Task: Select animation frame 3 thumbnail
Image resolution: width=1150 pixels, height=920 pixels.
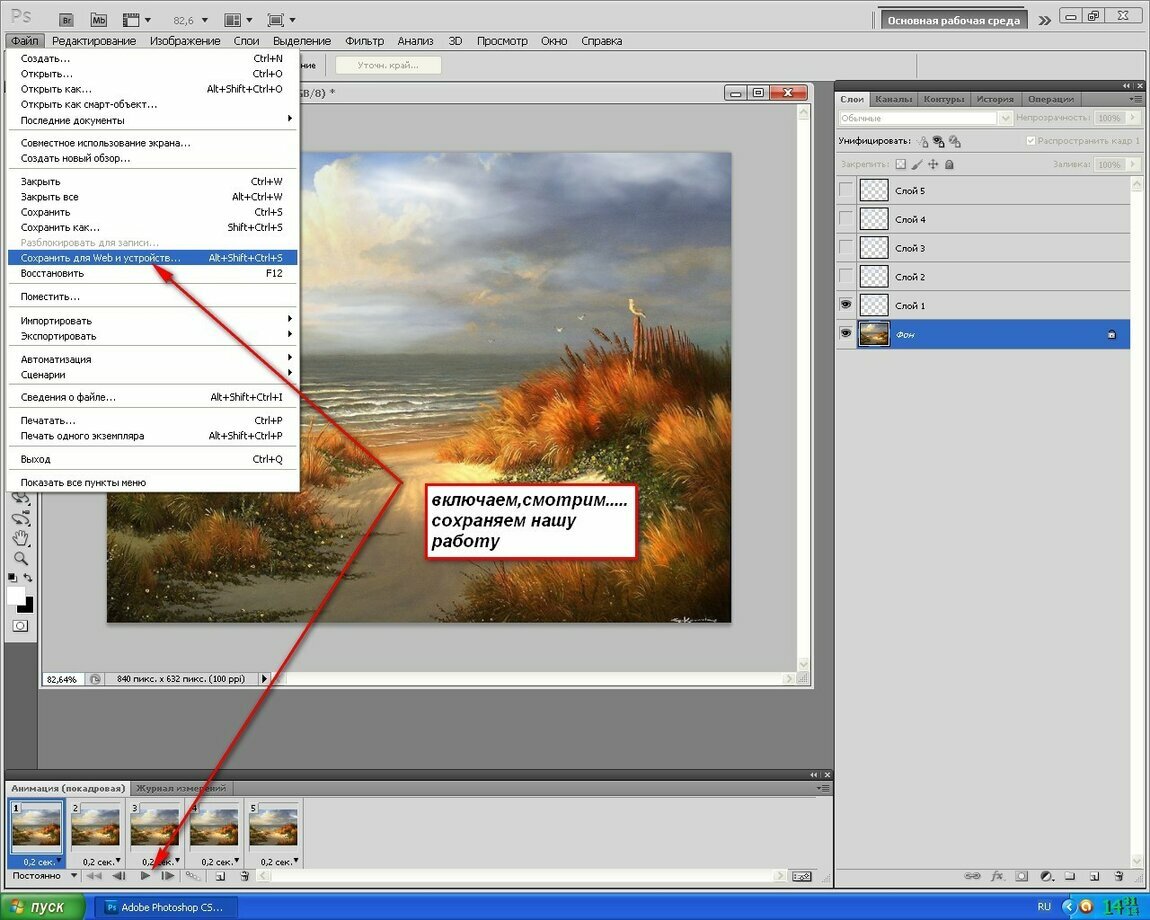Action: tap(155, 826)
